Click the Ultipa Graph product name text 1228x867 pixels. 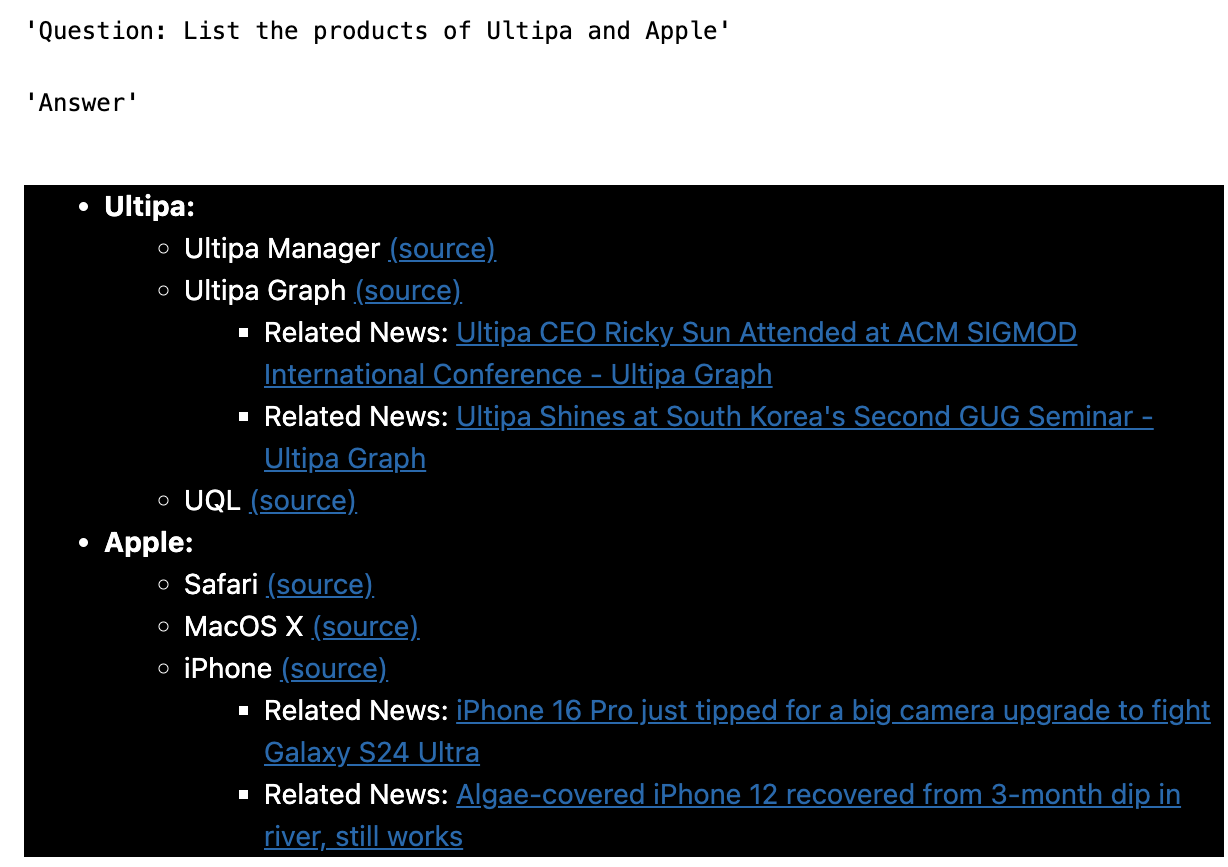point(264,291)
